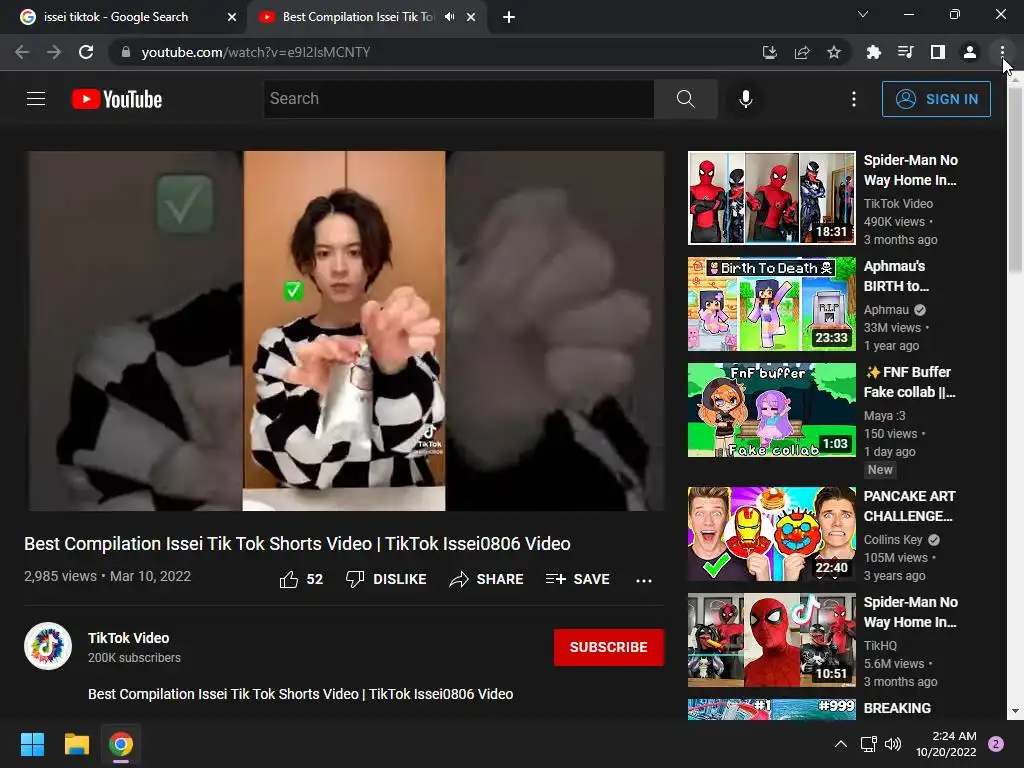
Task: Click the SIGN IN button
Action: coord(936,99)
